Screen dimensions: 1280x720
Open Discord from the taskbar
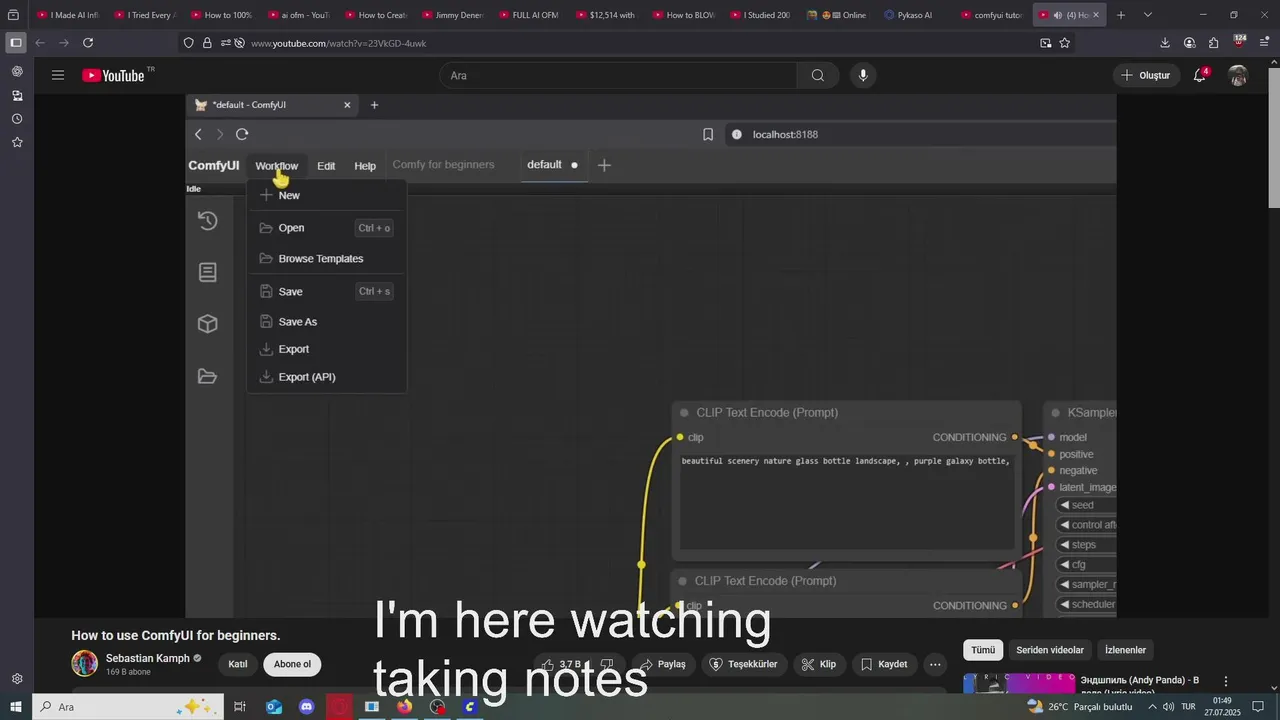[x=307, y=707]
